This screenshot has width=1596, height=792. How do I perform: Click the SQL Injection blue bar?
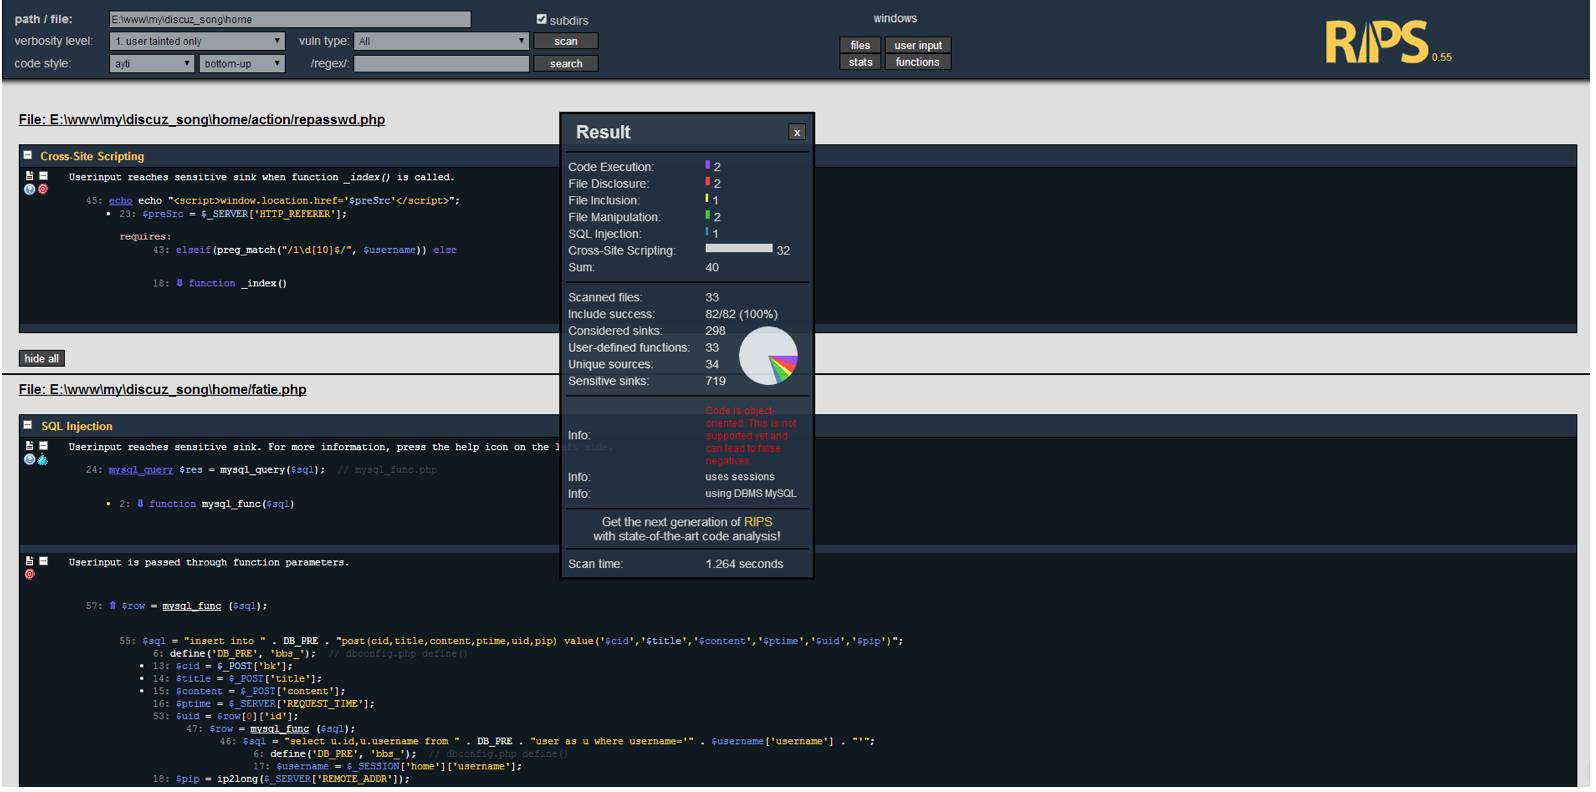pyautogui.click(x=707, y=233)
